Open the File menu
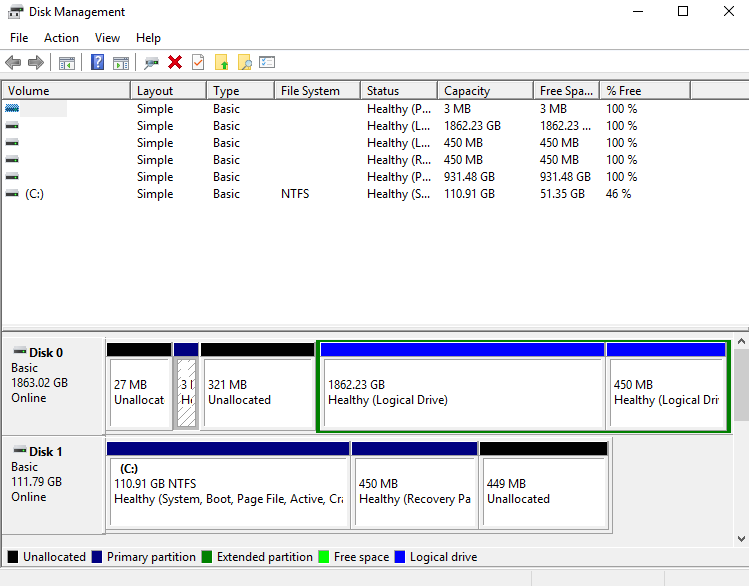This screenshot has height=586, width=749. [x=19, y=38]
